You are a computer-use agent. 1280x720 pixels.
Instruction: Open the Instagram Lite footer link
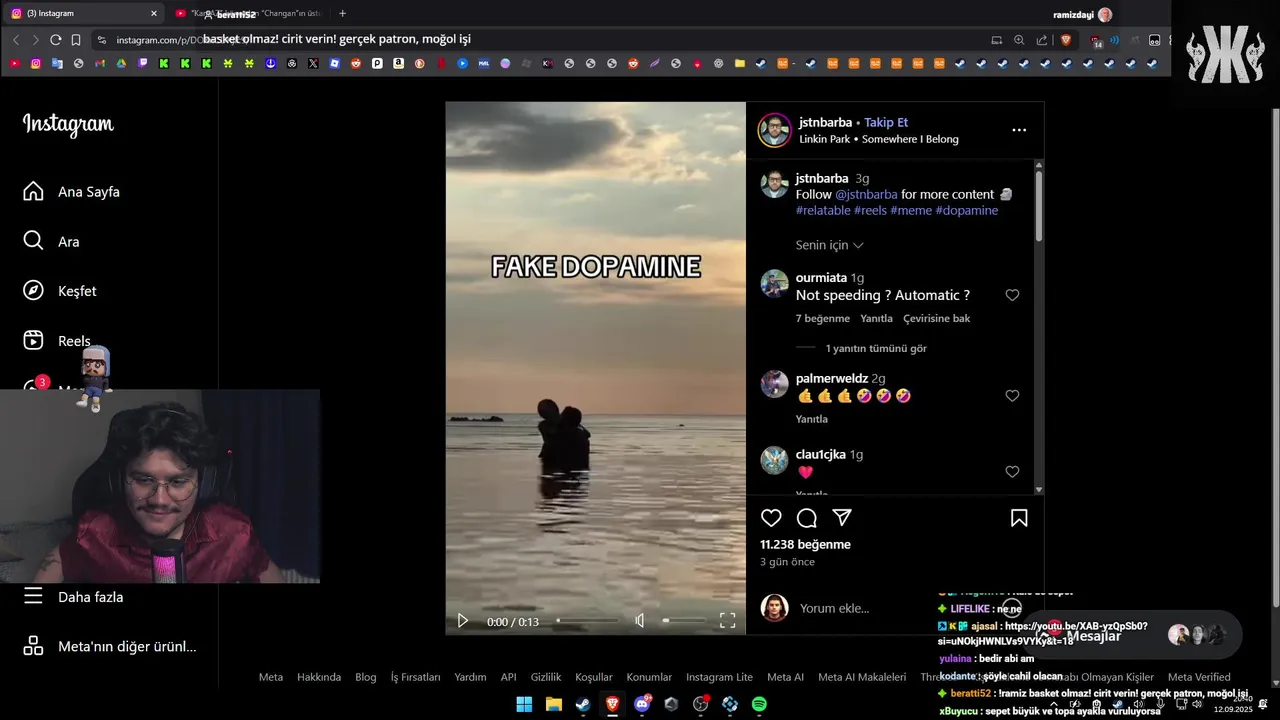(719, 677)
